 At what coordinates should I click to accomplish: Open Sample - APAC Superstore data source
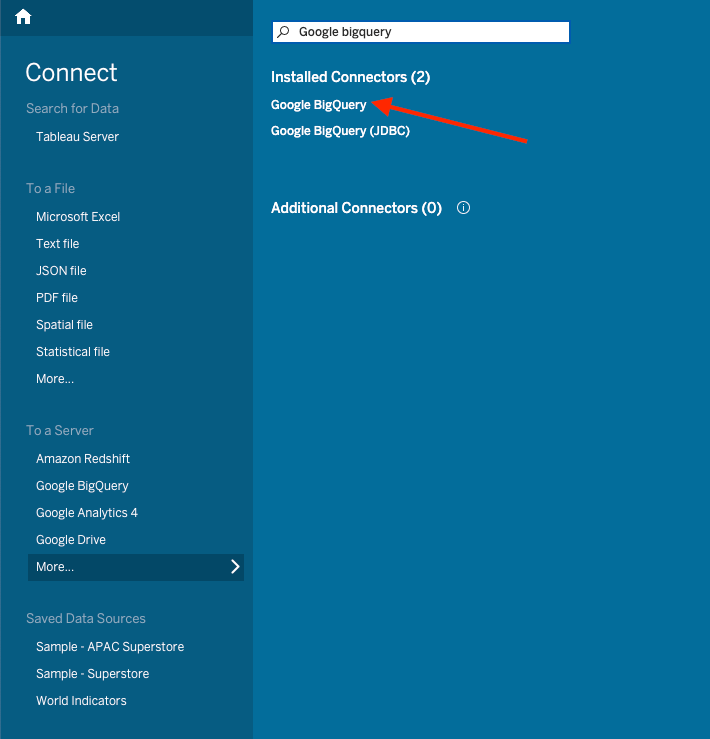click(x=110, y=647)
